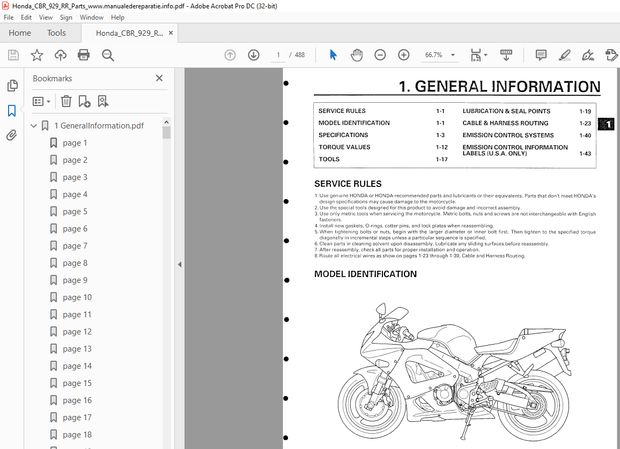
Task: Jump to bookmark page 8
Action: [75, 263]
